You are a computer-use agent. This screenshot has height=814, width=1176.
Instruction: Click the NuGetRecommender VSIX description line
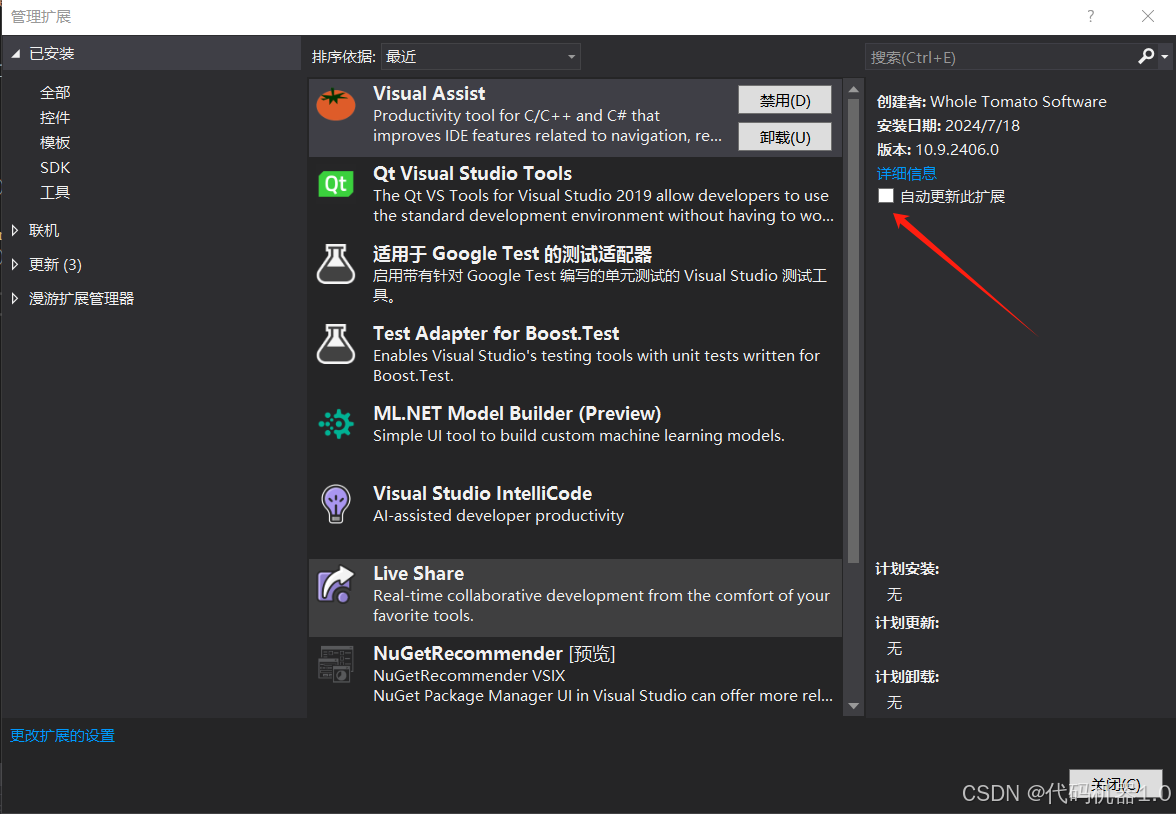pos(469,675)
